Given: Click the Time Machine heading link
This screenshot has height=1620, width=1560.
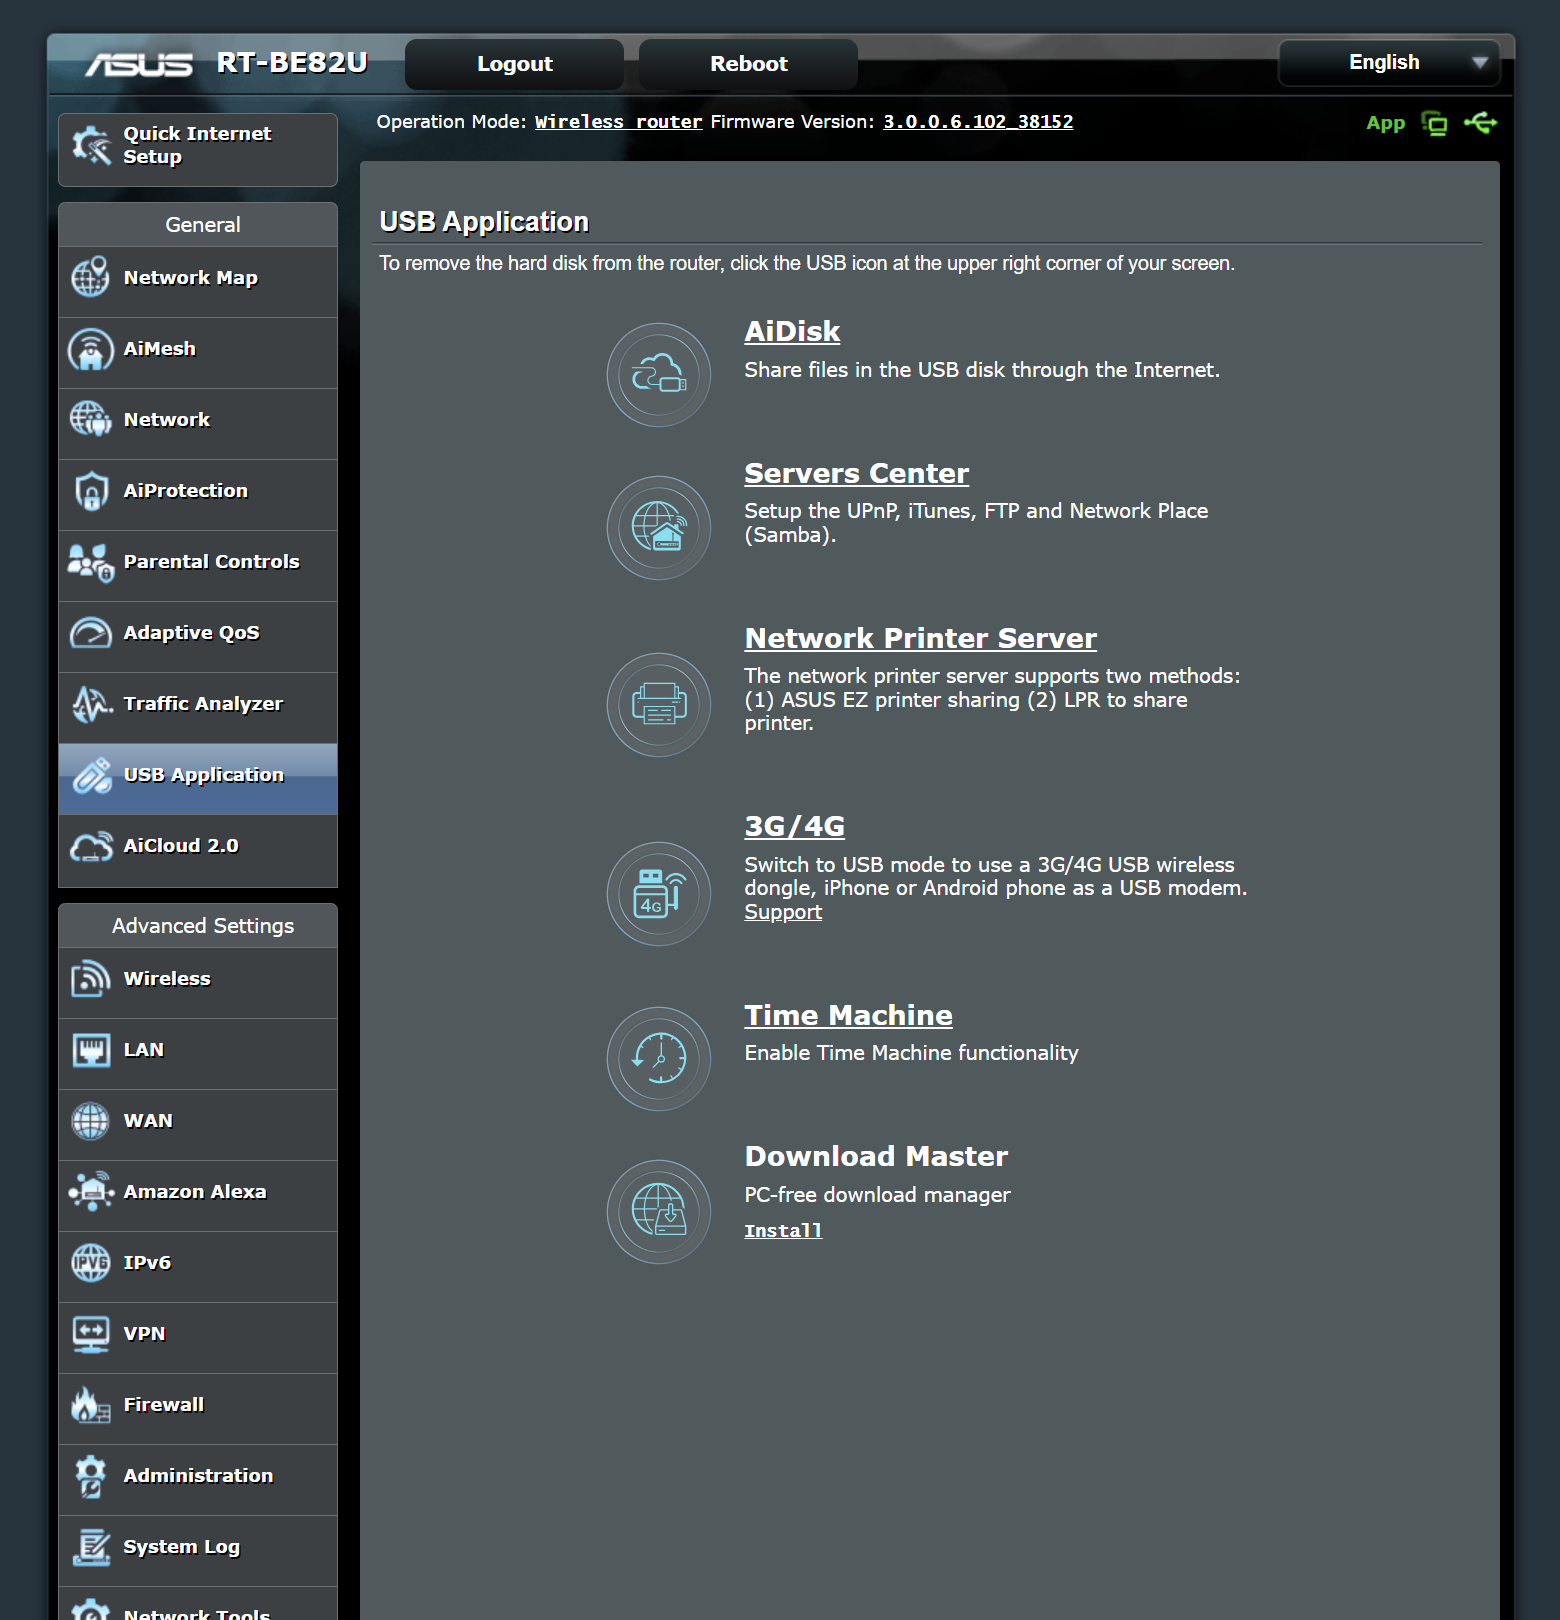Looking at the screenshot, I should [849, 1015].
